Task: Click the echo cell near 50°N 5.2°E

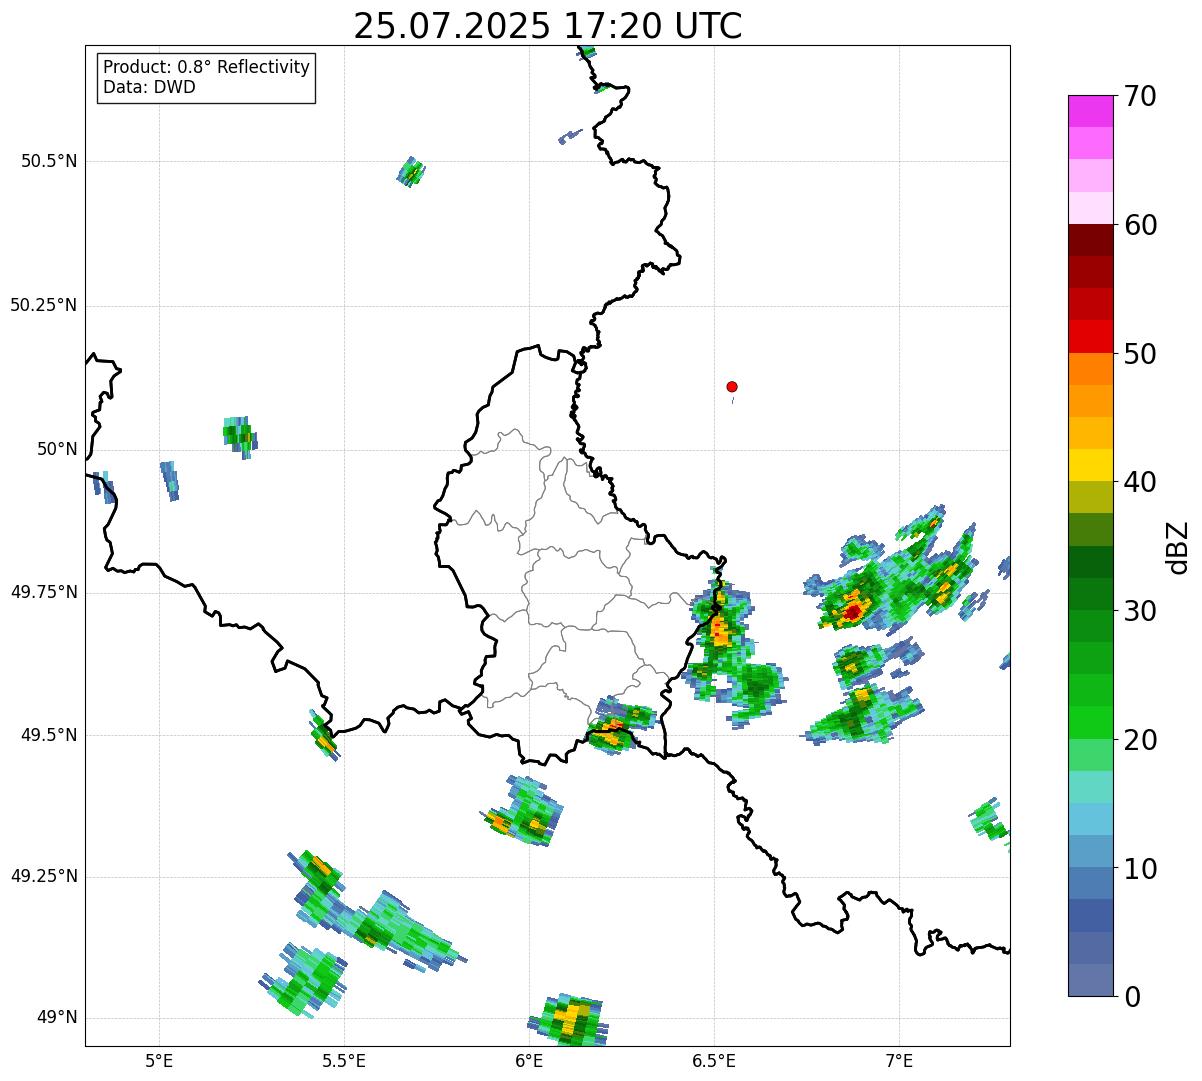Action: 240,436
